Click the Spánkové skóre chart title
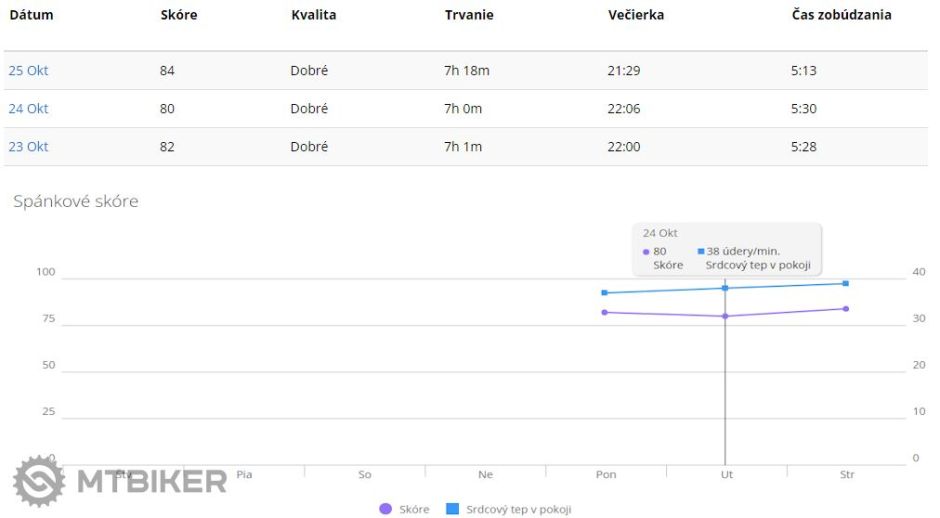This screenshot has width=940, height=518. pos(75,202)
